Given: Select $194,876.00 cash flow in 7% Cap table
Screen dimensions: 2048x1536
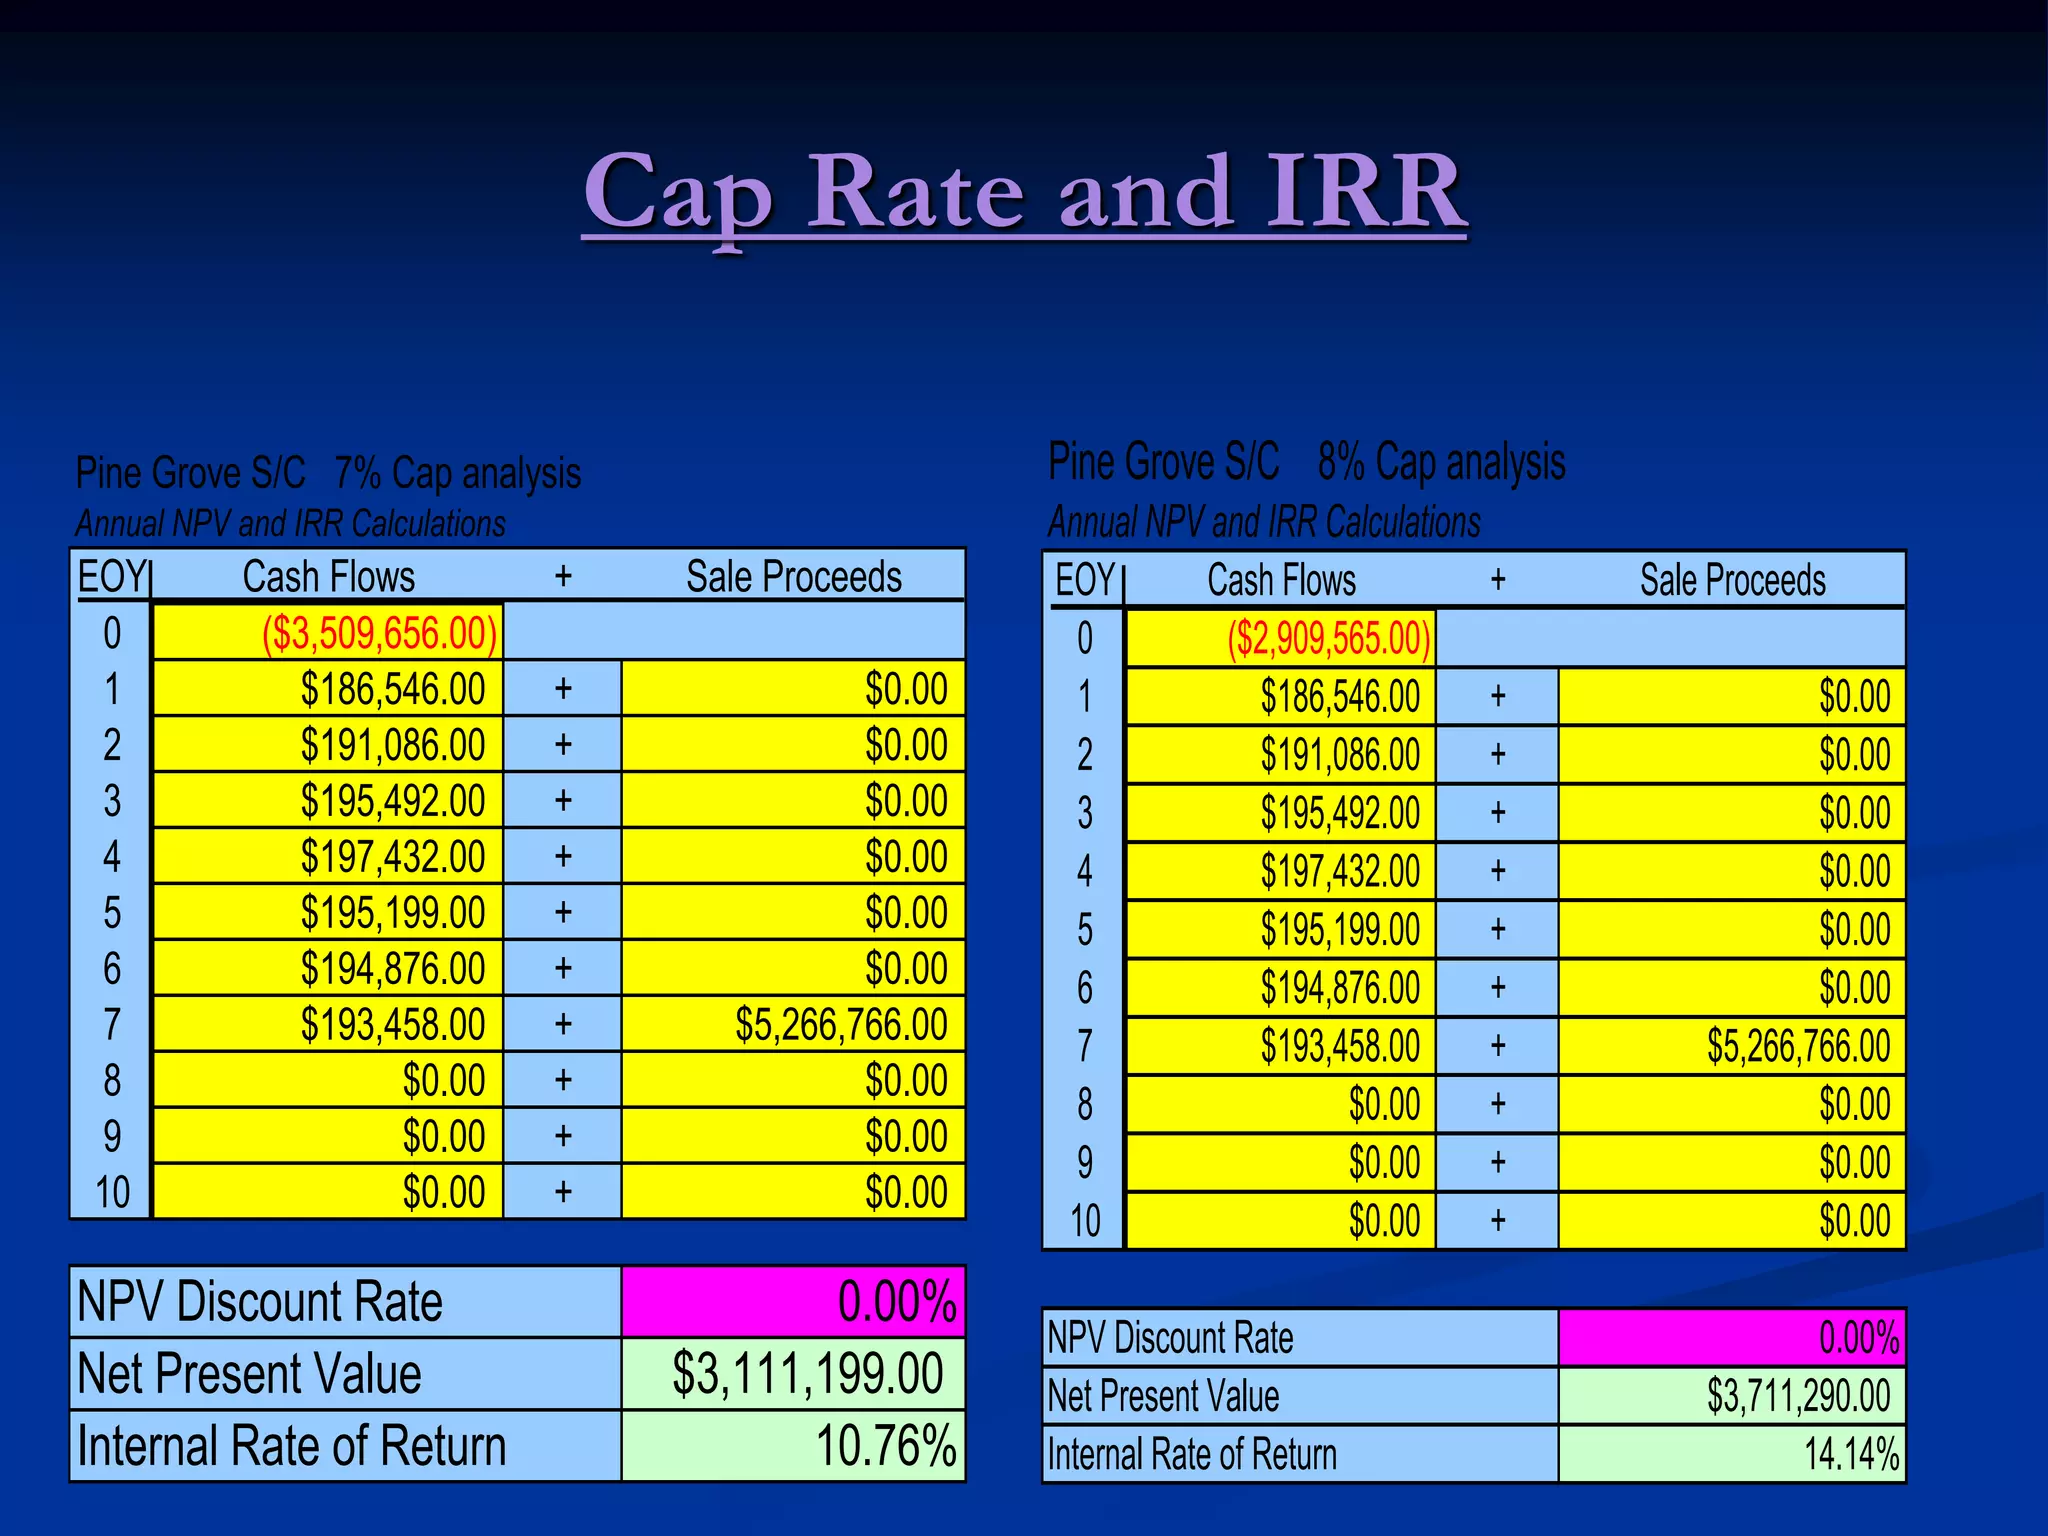Looking at the screenshot, I should pyautogui.click(x=327, y=968).
